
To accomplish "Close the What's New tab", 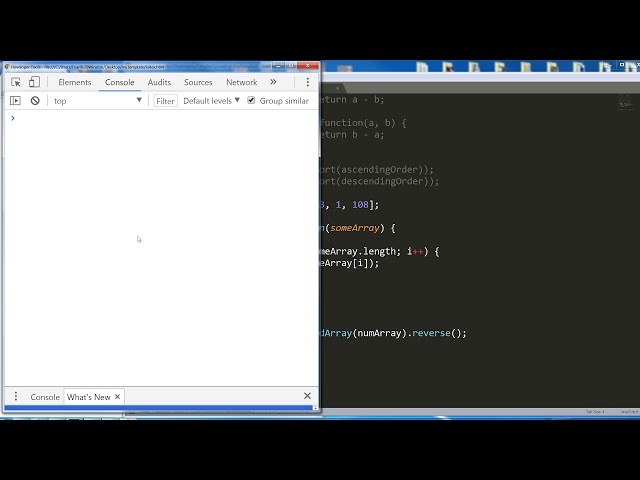I will 118,397.
